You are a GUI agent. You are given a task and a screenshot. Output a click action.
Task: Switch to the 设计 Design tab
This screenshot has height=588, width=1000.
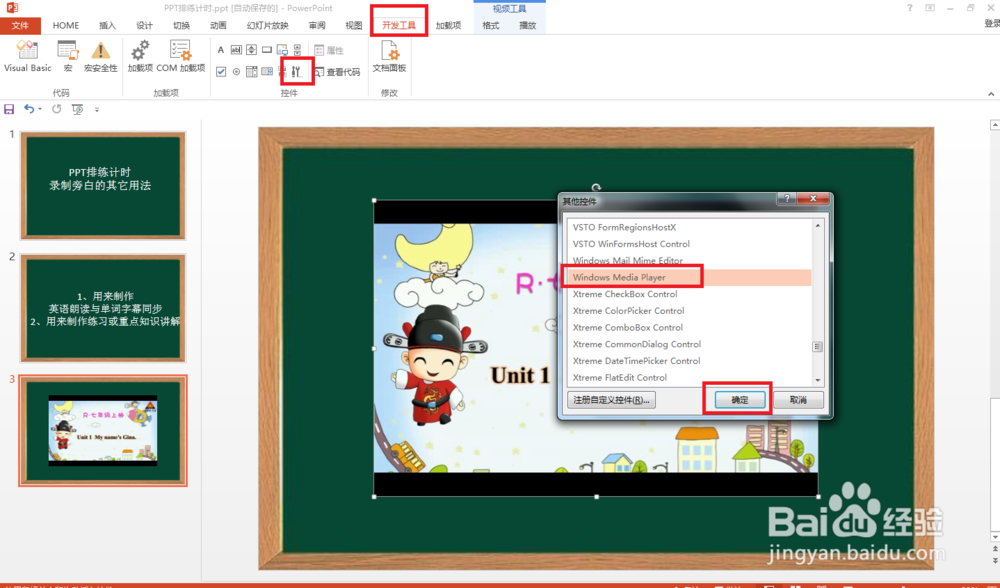tap(144, 26)
